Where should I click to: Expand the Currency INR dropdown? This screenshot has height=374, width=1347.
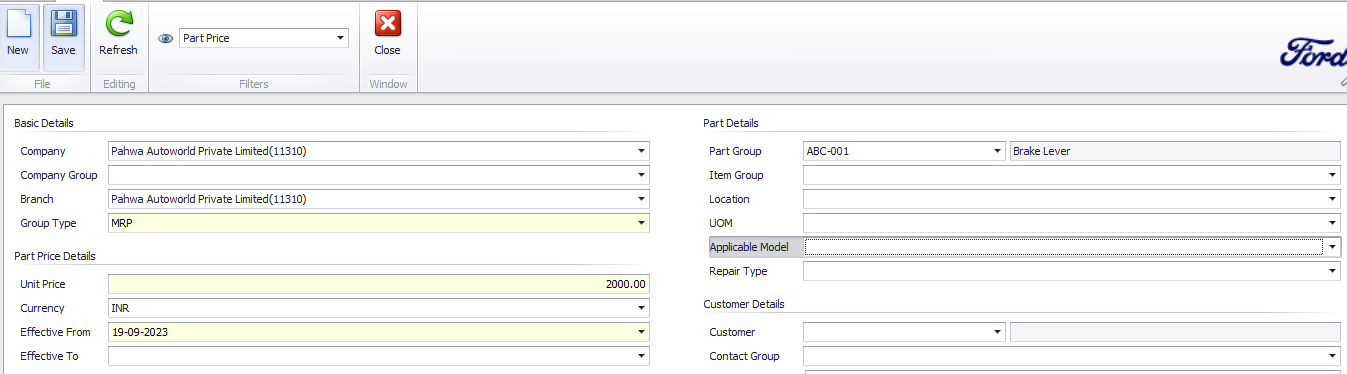coord(640,308)
